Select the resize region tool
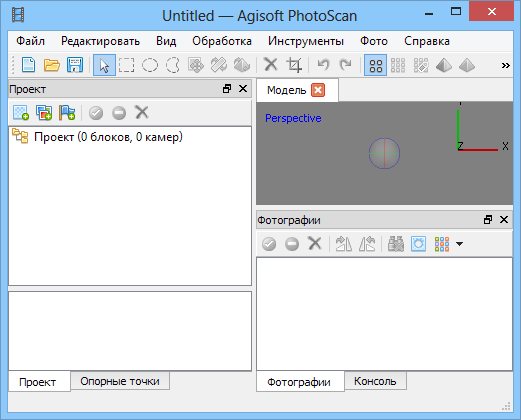The image size is (521, 420). 219,65
